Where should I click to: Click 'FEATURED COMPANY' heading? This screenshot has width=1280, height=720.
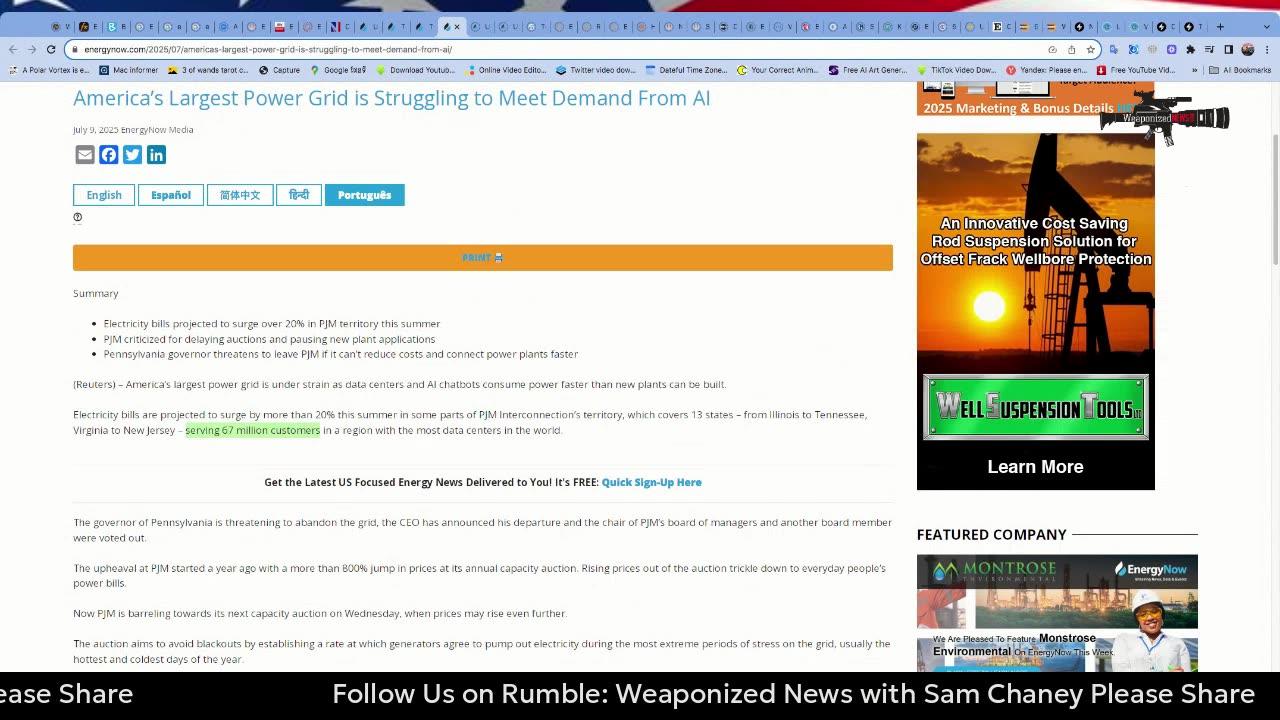click(992, 534)
